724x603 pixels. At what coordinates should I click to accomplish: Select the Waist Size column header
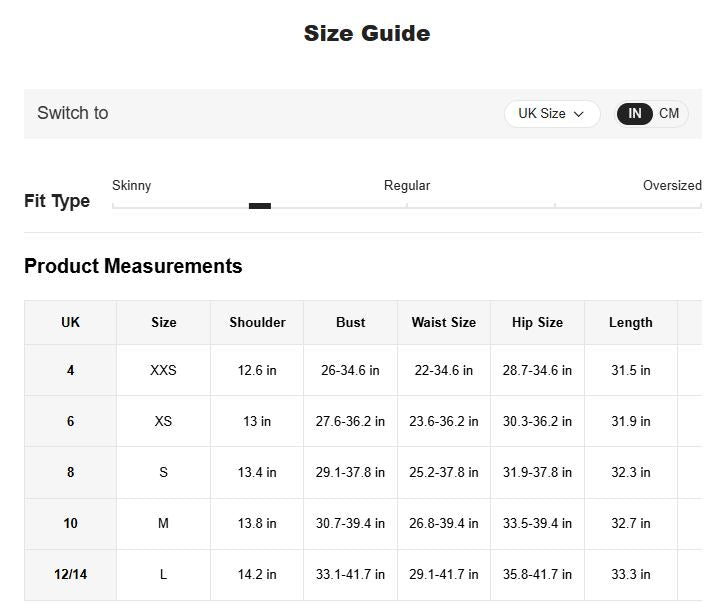tap(444, 322)
